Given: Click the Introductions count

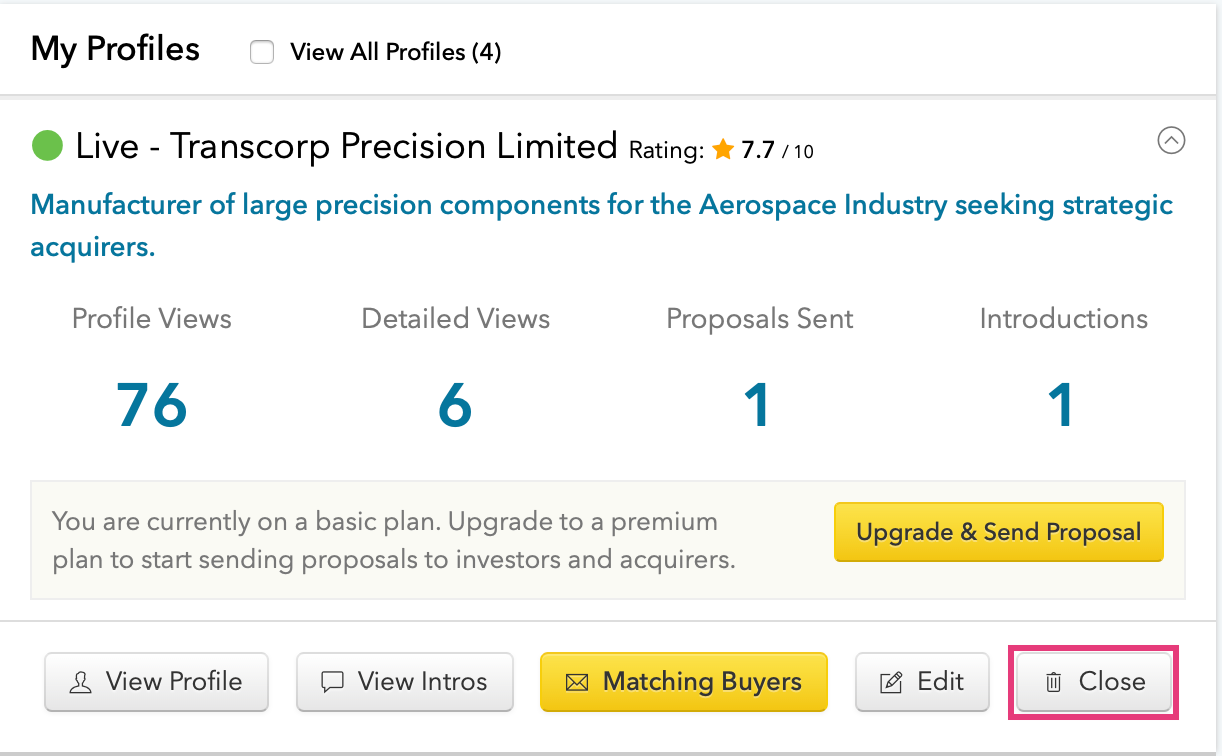Looking at the screenshot, I should (x=1063, y=405).
